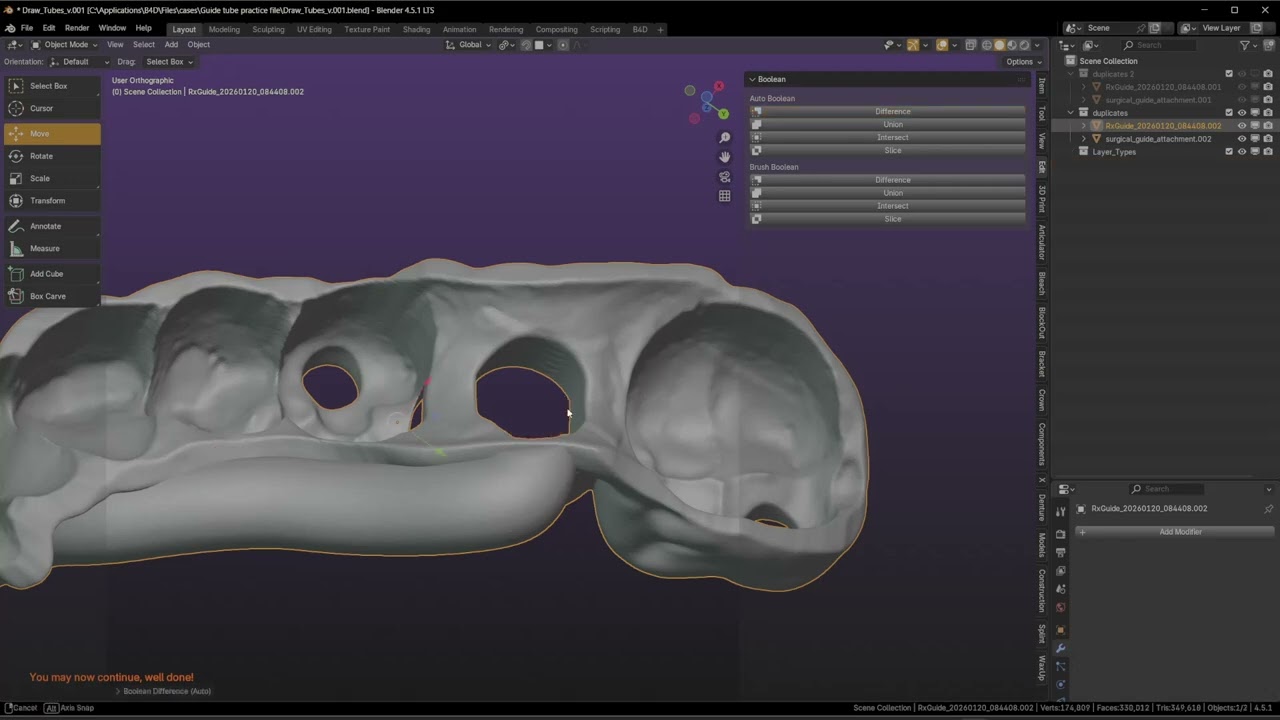Screen dimensions: 1280x720
Task: Toggle viewport overlays icon
Action: (x=942, y=45)
